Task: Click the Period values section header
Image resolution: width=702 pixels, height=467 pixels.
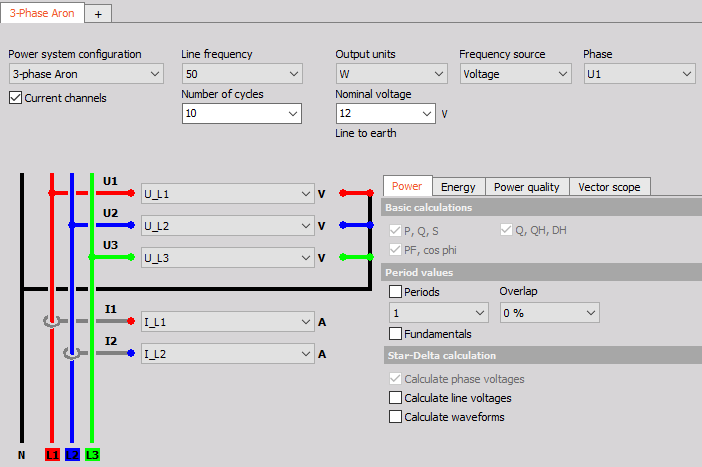Action: [x=542, y=272]
